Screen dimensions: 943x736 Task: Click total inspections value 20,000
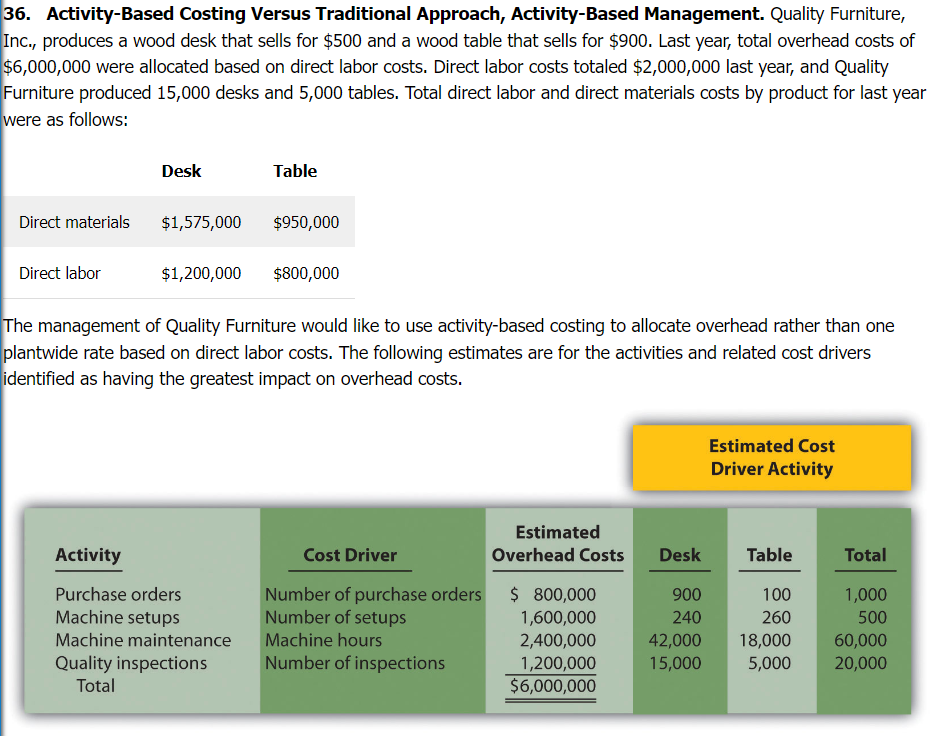(x=860, y=663)
